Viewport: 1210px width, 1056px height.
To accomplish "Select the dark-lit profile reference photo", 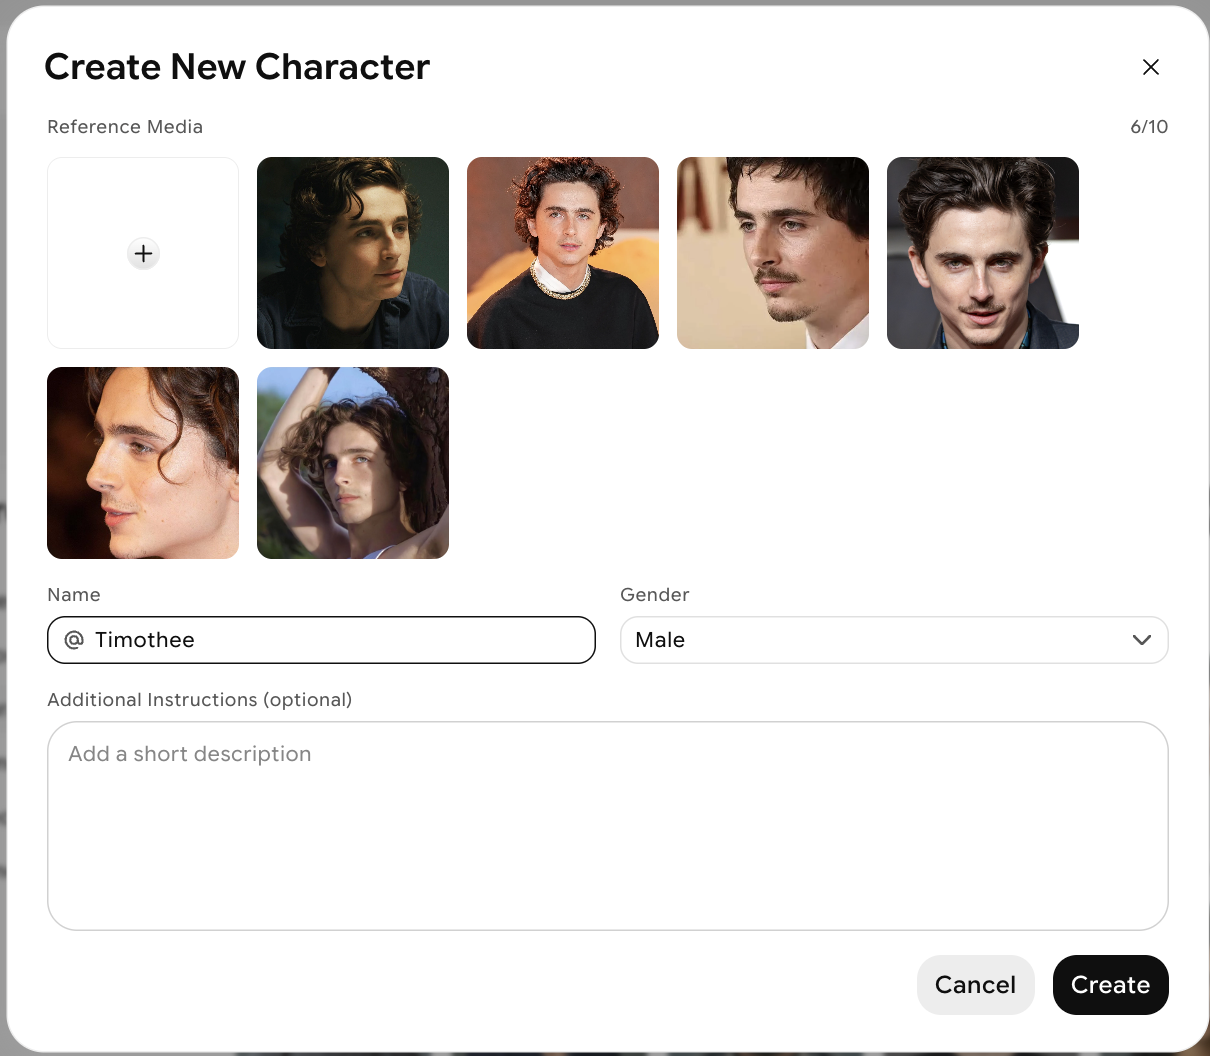I will (x=353, y=253).
